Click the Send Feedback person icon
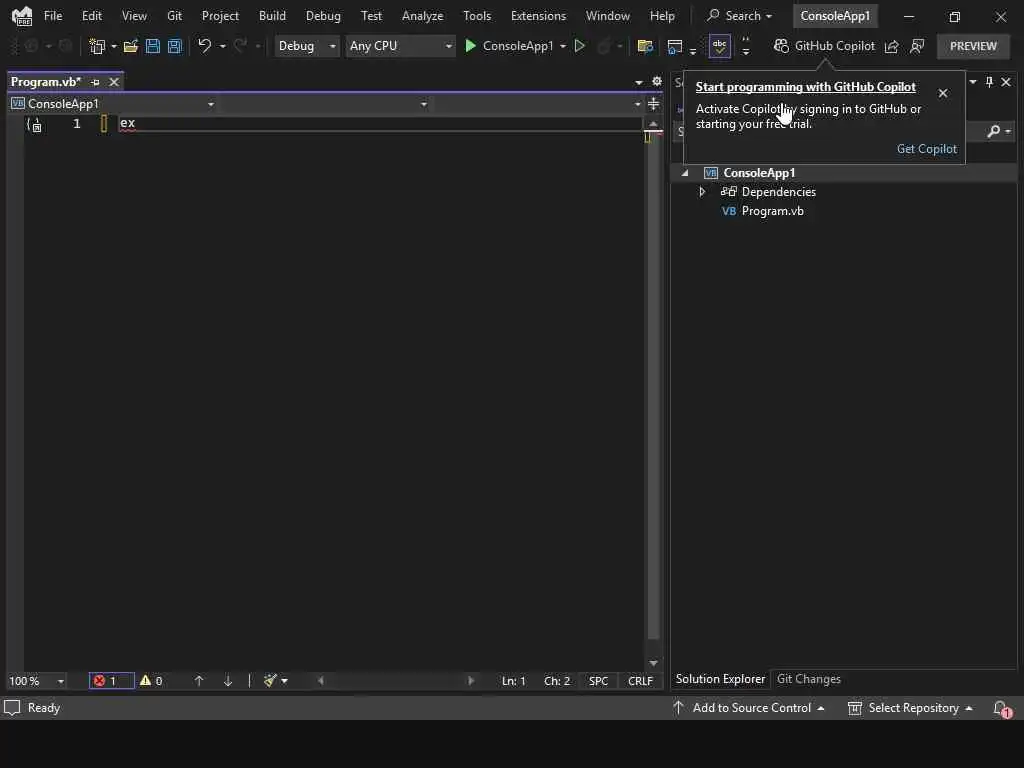1024x768 pixels. pos(917,46)
